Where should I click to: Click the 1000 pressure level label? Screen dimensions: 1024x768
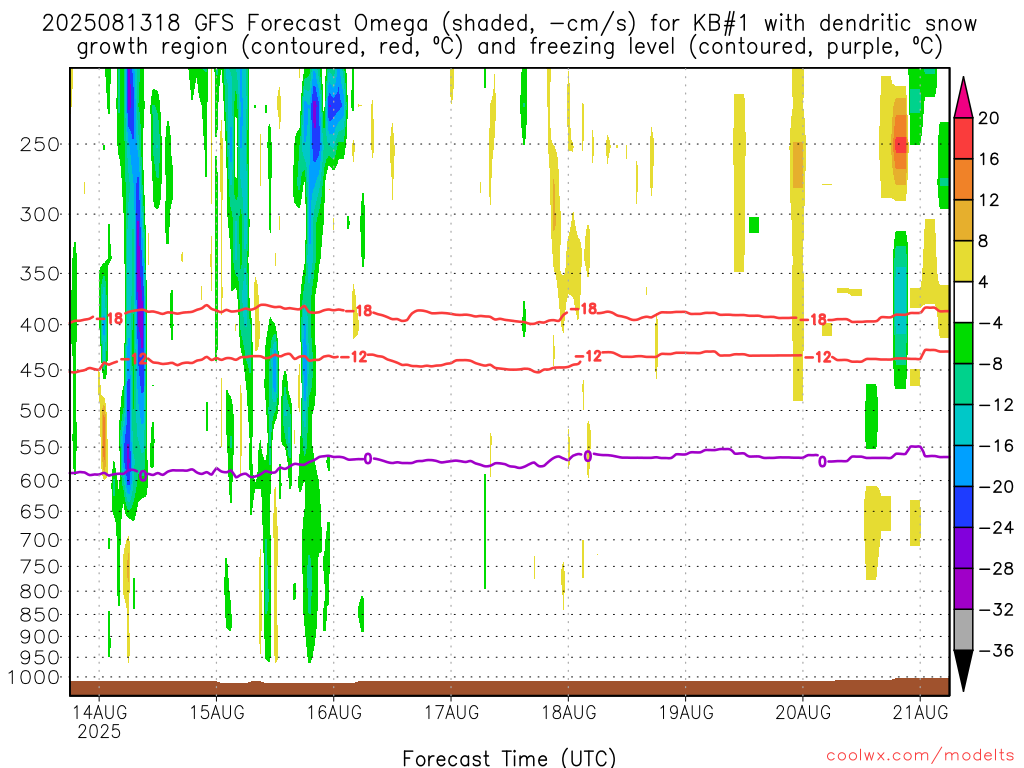35,678
